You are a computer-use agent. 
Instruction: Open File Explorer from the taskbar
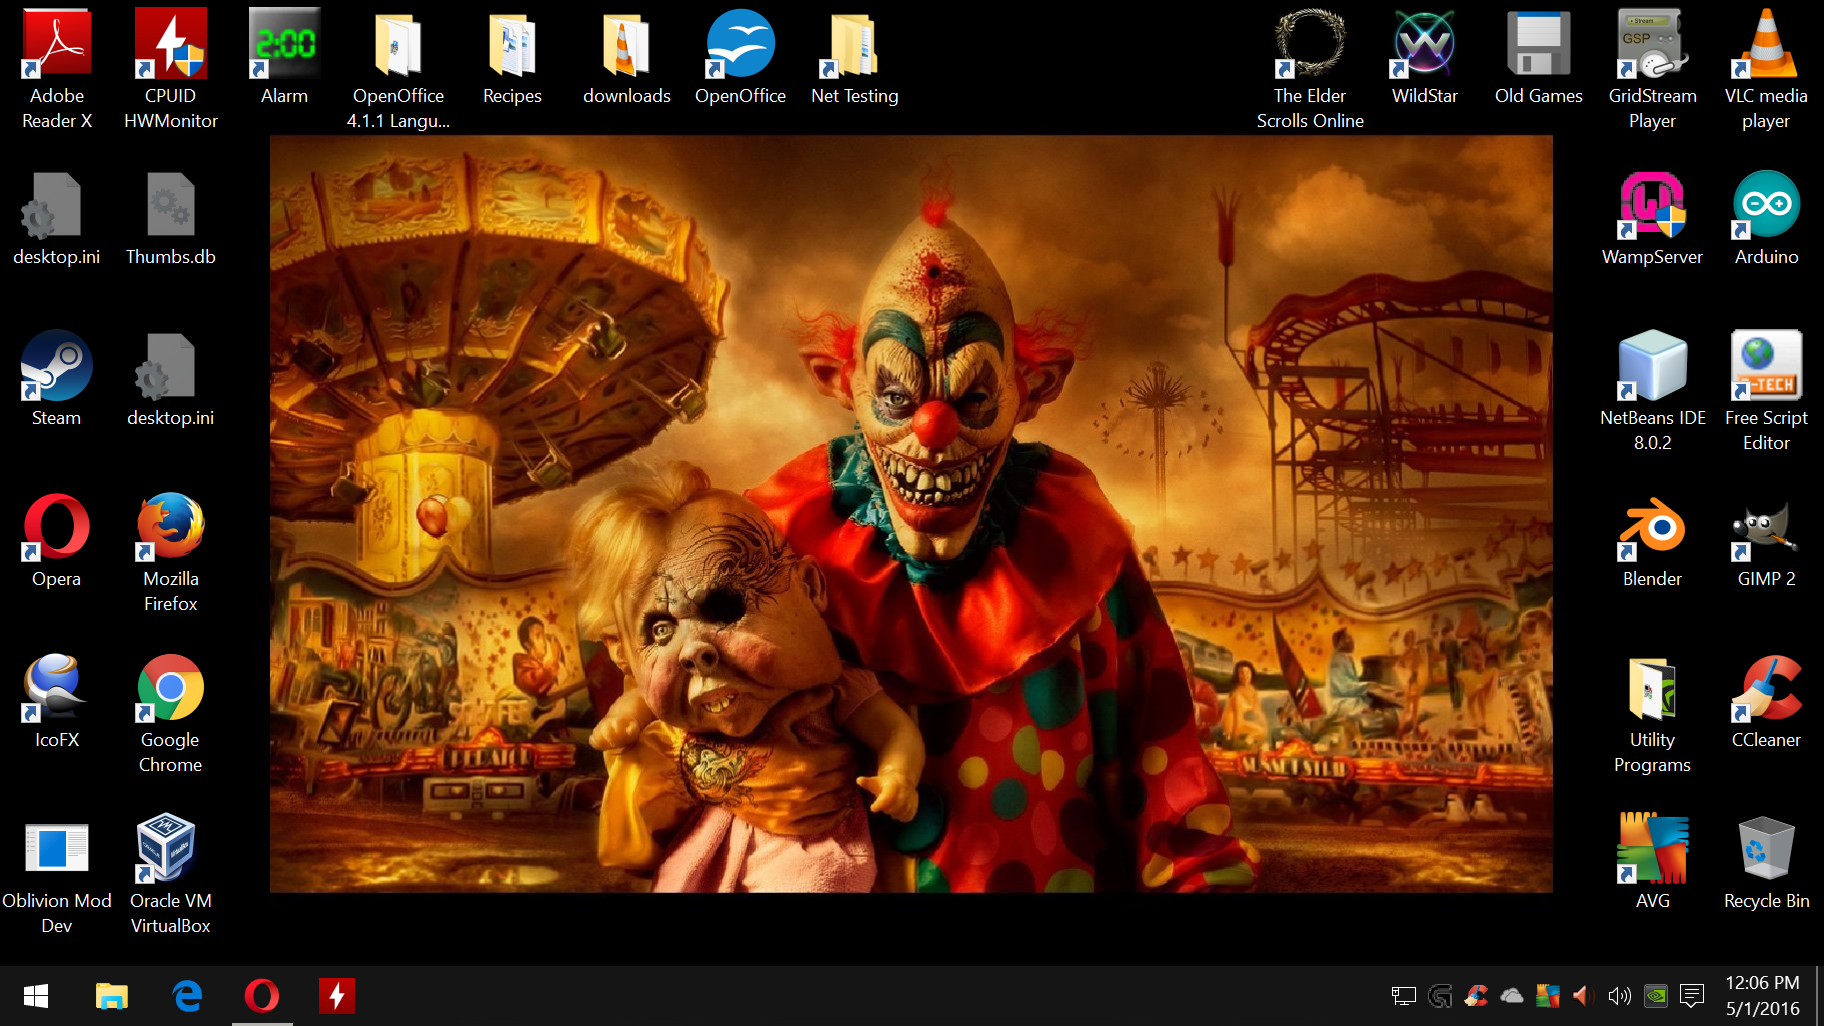(112, 996)
